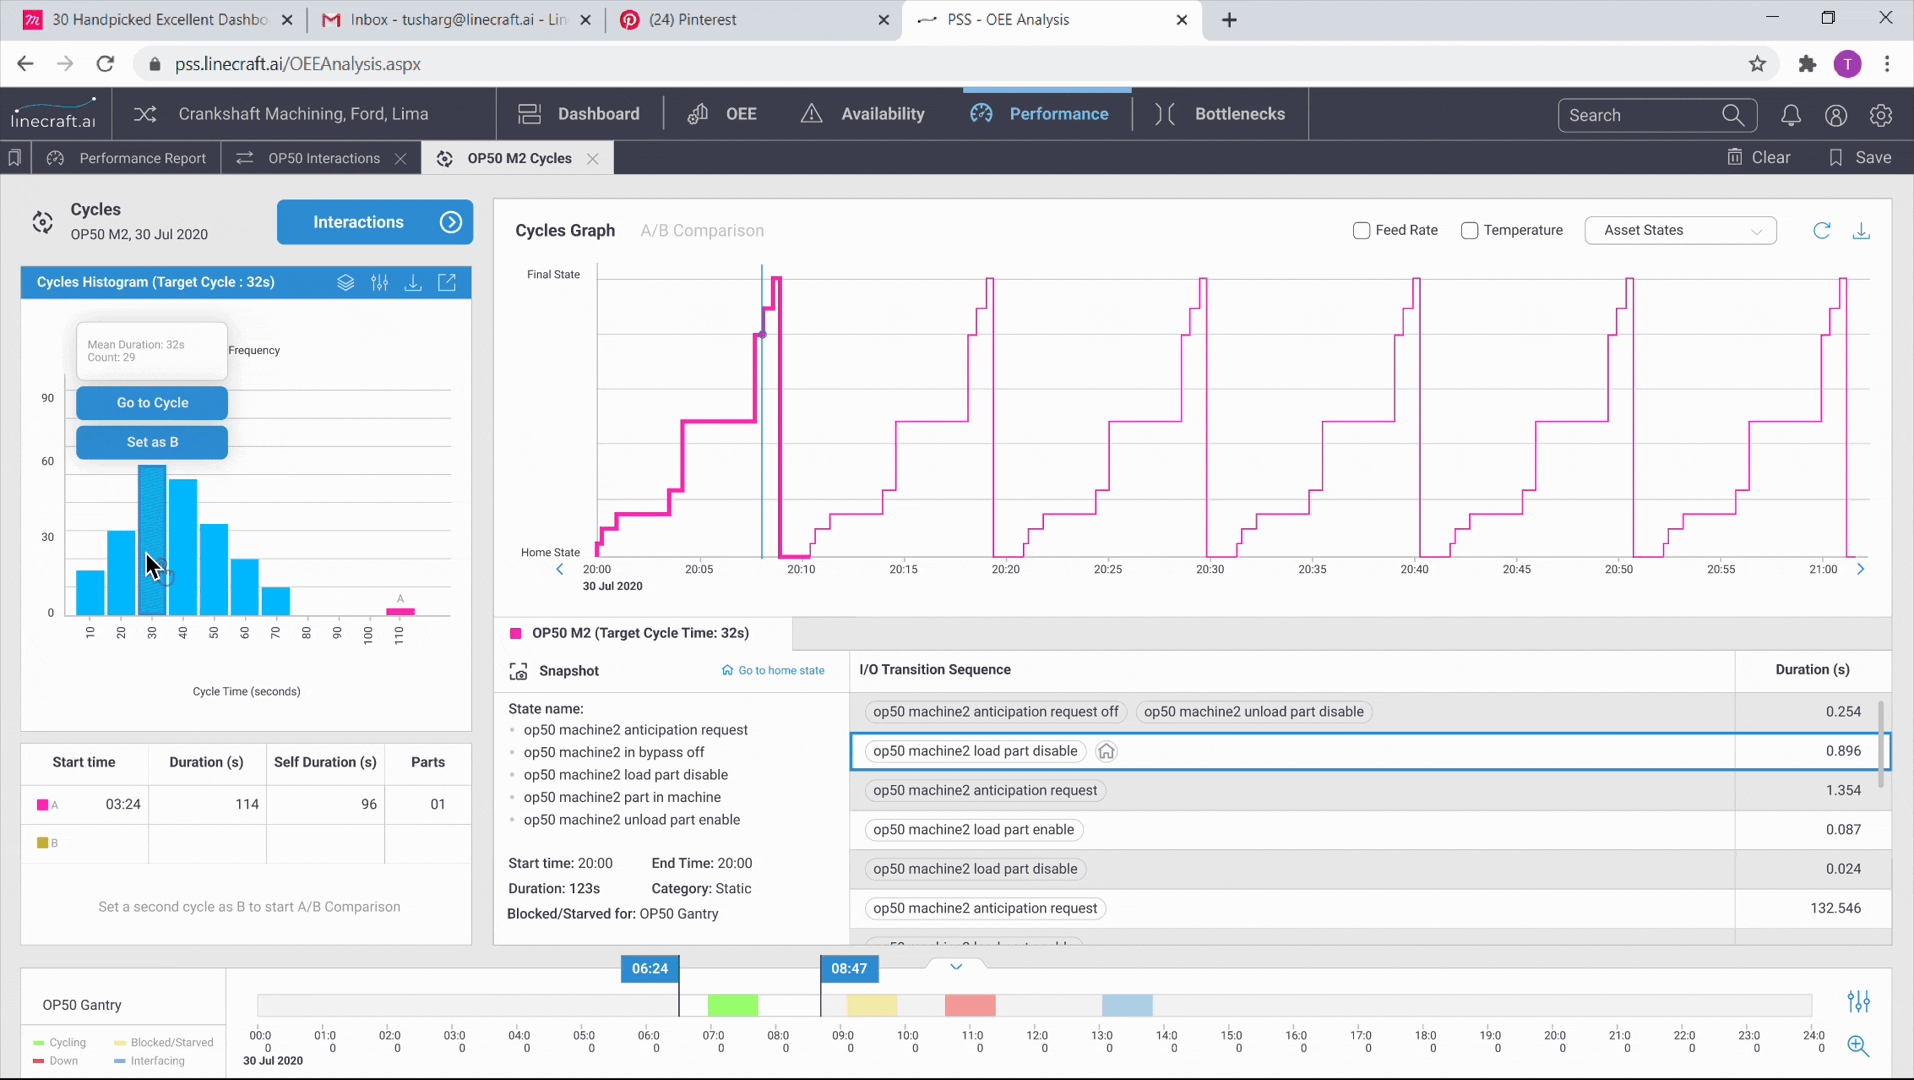Switch to Performance Report tab
The width and height of the screenshot is (1914, 1080).
click(x=127, y=158)
